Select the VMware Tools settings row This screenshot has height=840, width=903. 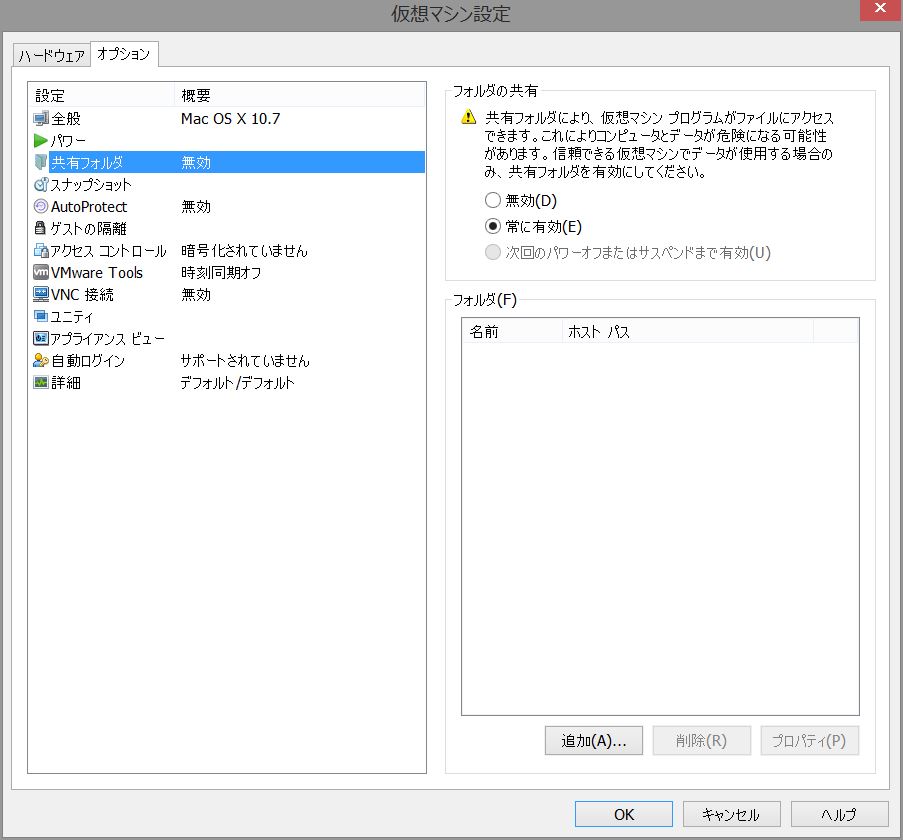pos(227,272)
